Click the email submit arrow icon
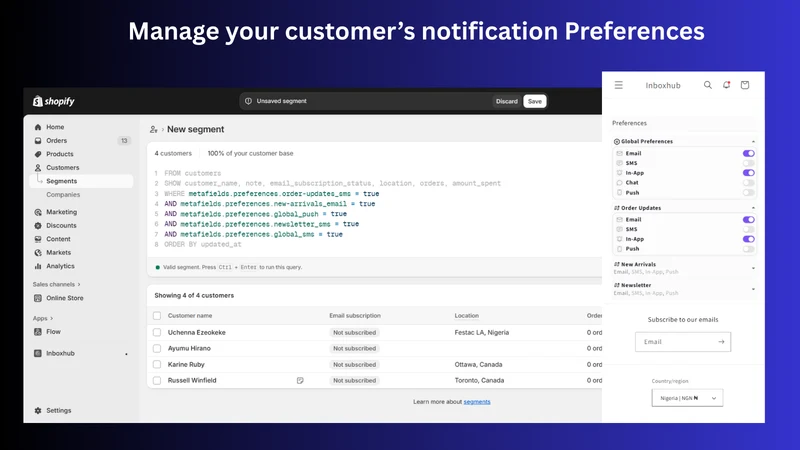Viewport: 800px width, 450px height. point(721,342)
